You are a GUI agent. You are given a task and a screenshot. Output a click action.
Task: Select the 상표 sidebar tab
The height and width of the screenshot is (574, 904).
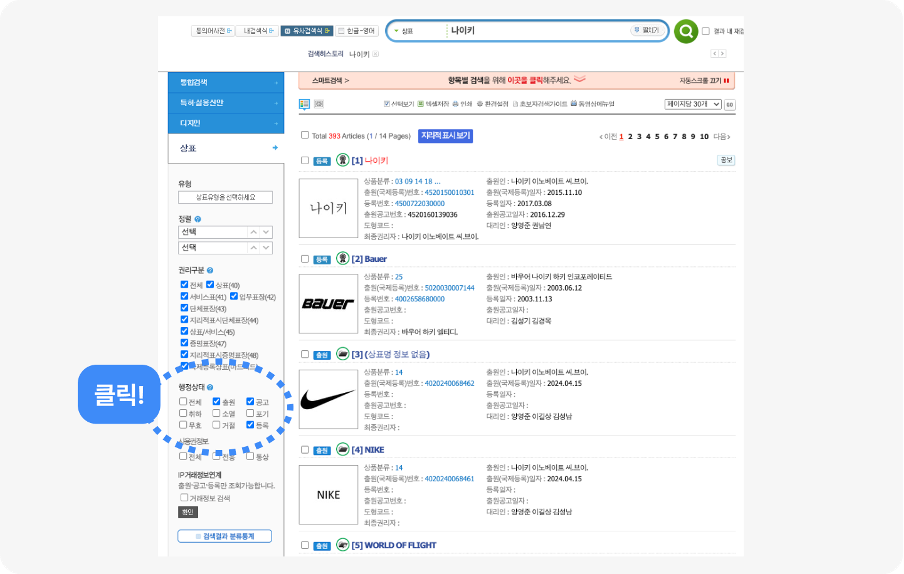click(226, 148)
